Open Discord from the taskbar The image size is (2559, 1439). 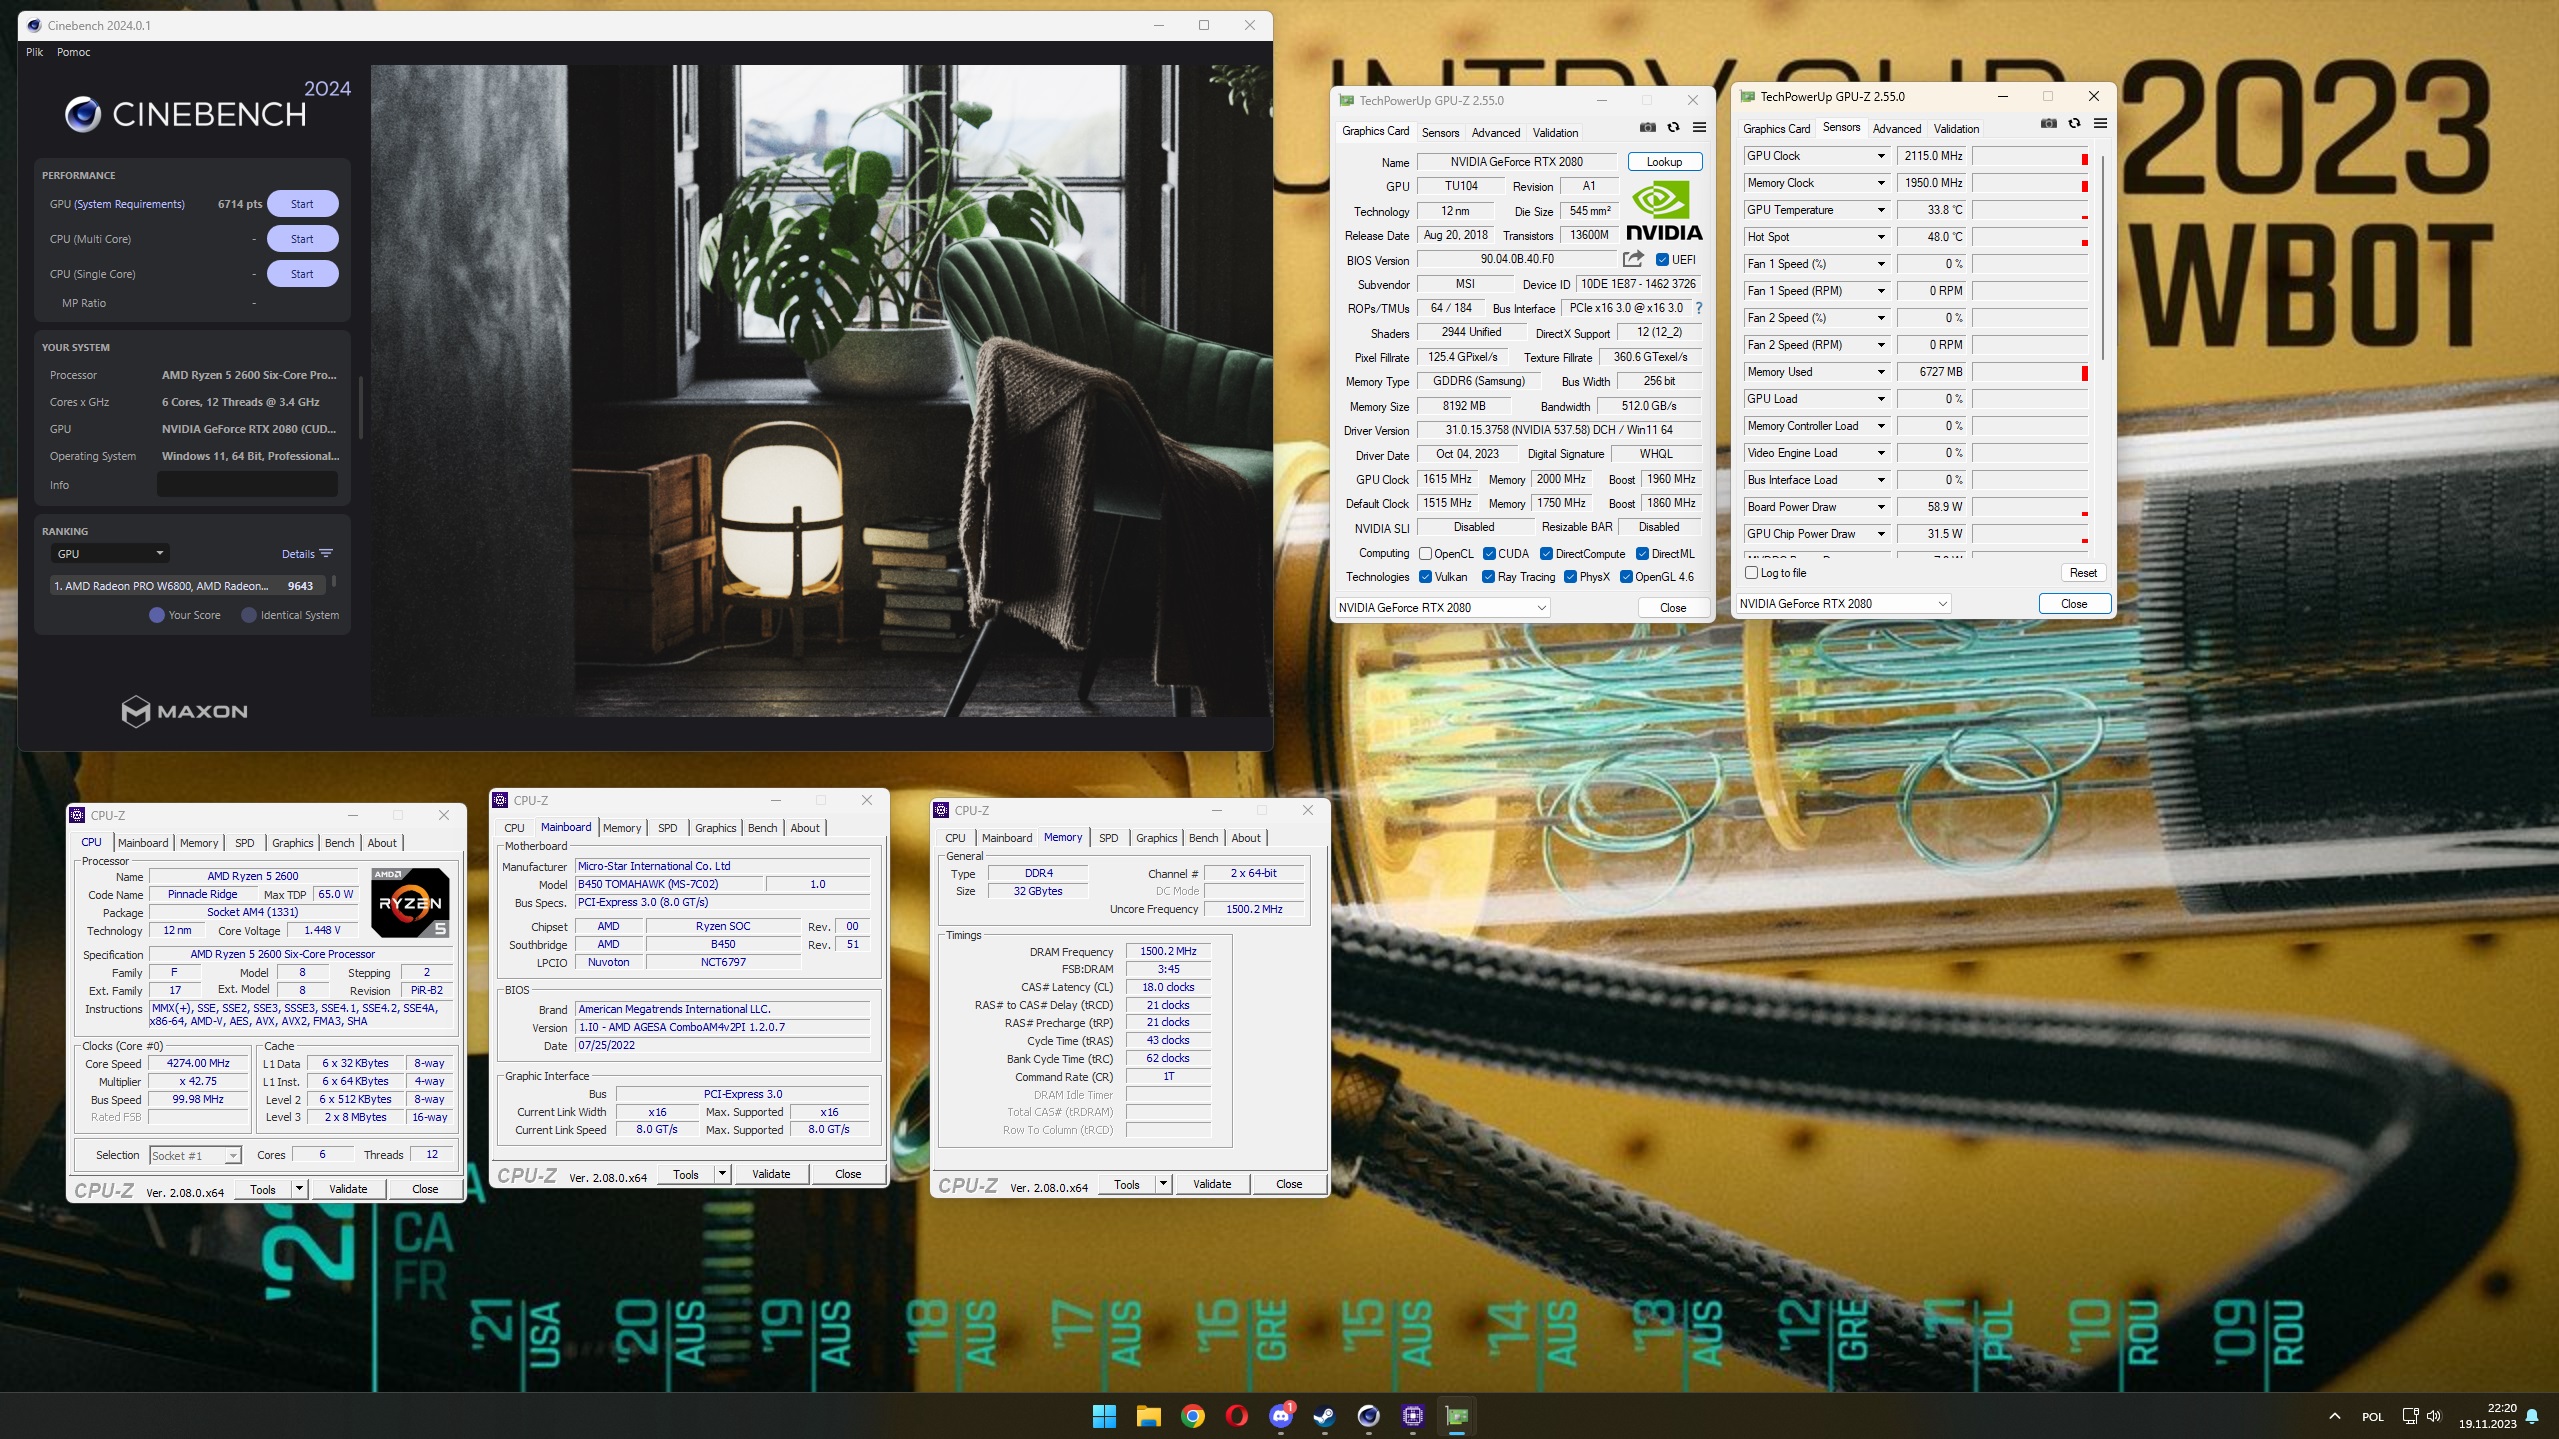click(1280, 1416)
